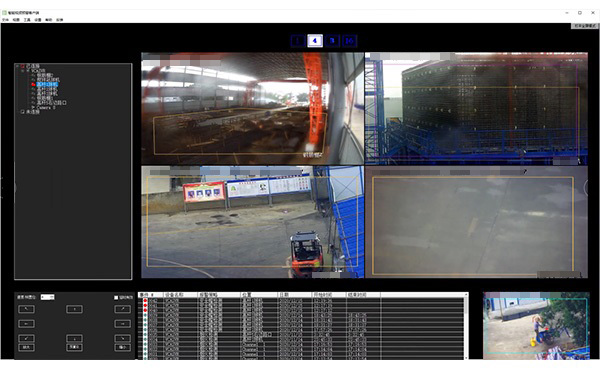The width and height of the screenshot is (600, 368).
Task: Click the PTZ pan left arrow button
Action: coord(26,324)
